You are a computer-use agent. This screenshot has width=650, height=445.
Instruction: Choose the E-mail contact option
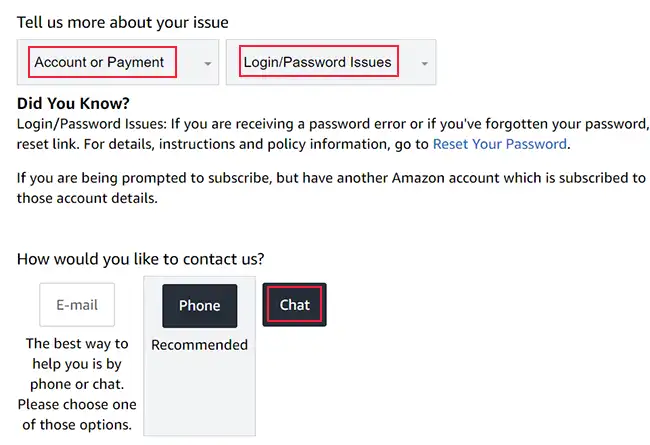point(77,305)
